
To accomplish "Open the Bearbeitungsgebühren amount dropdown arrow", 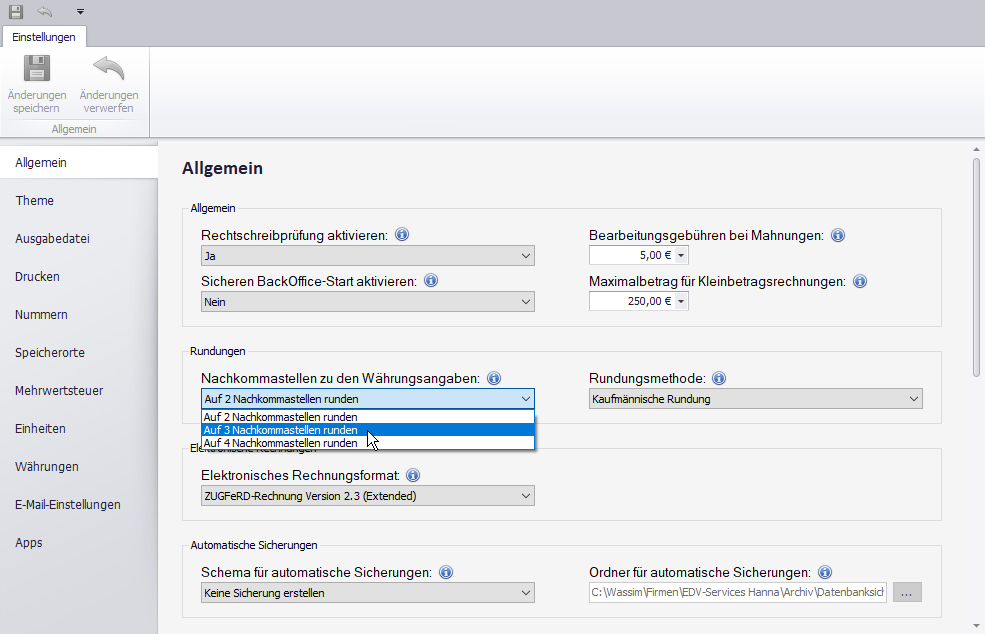I will pos(681,256).
